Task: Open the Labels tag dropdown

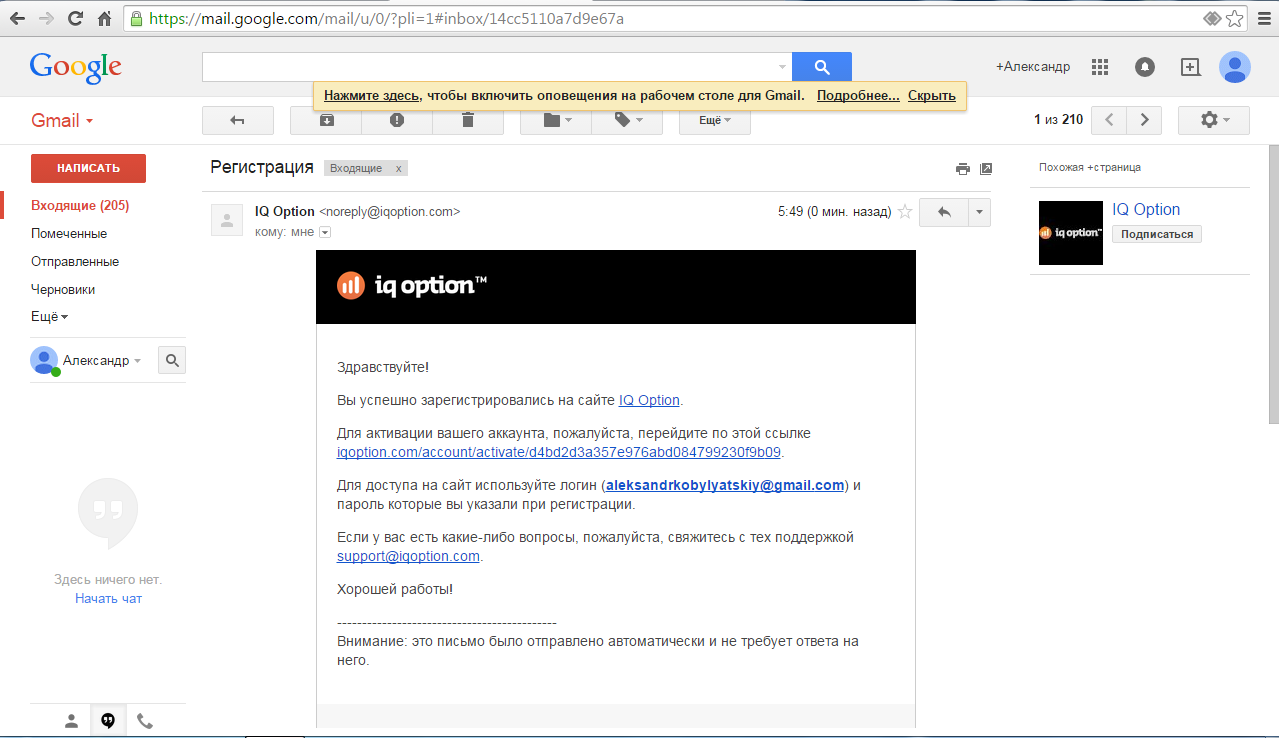Action: (627, 120)
